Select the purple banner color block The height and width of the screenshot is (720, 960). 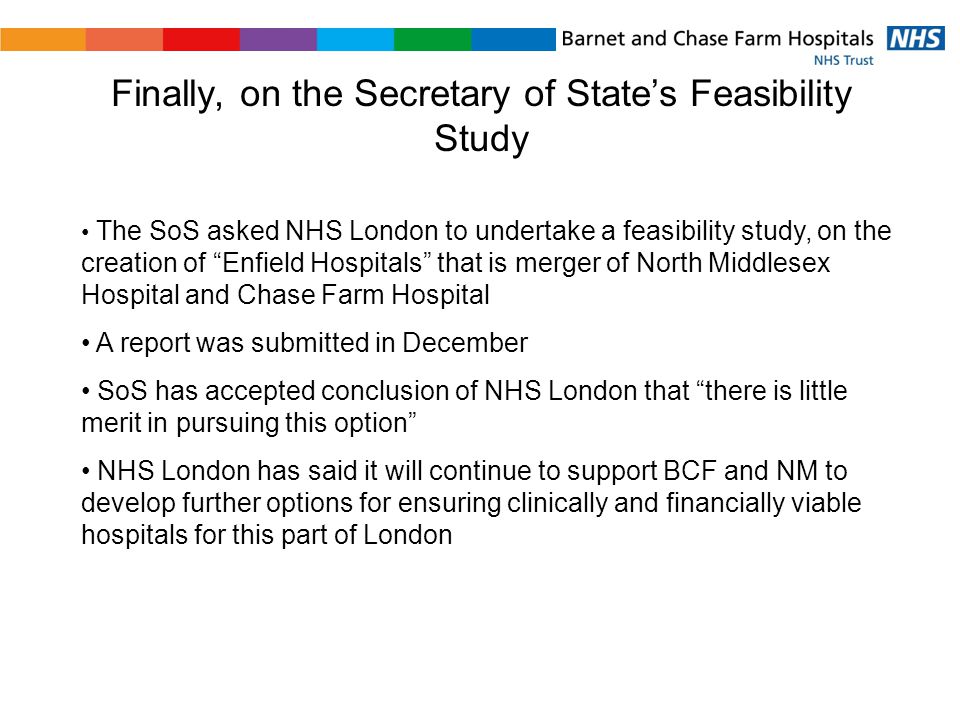(x=278, y=39)
